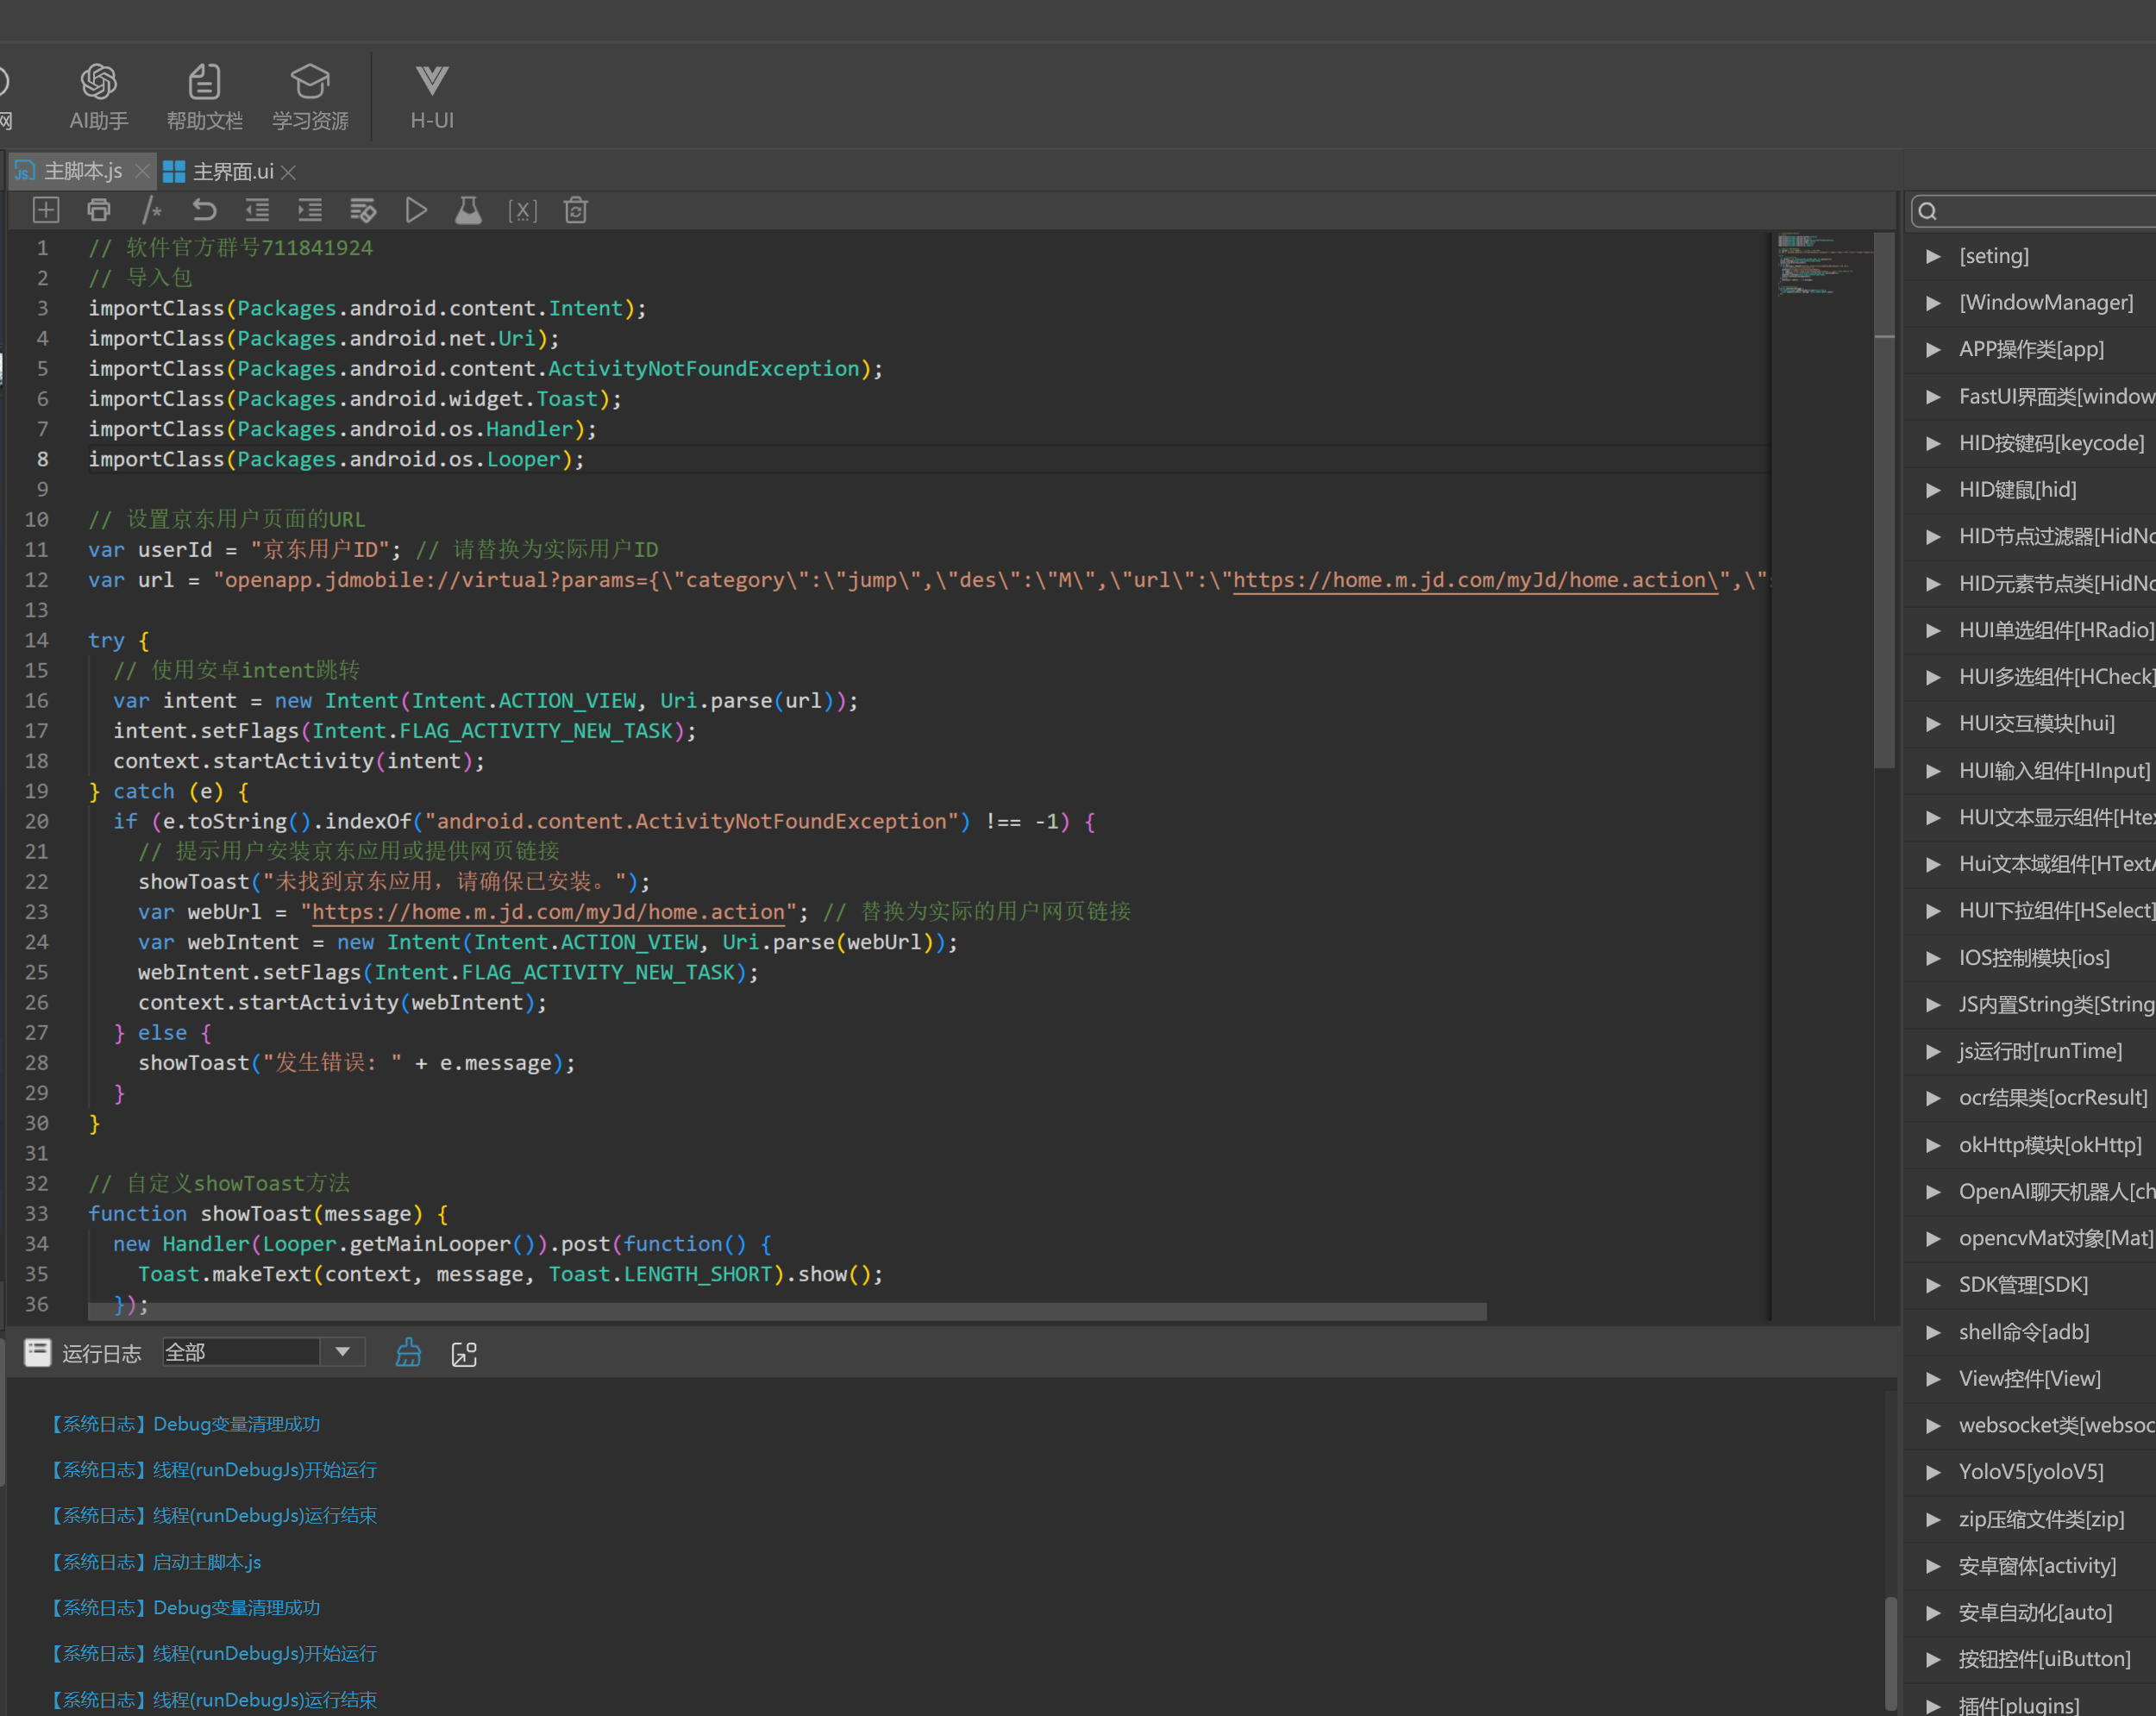Expand YoloV5[yoloV5] node
Screen dimensions: 2156x1716
1933,1472
